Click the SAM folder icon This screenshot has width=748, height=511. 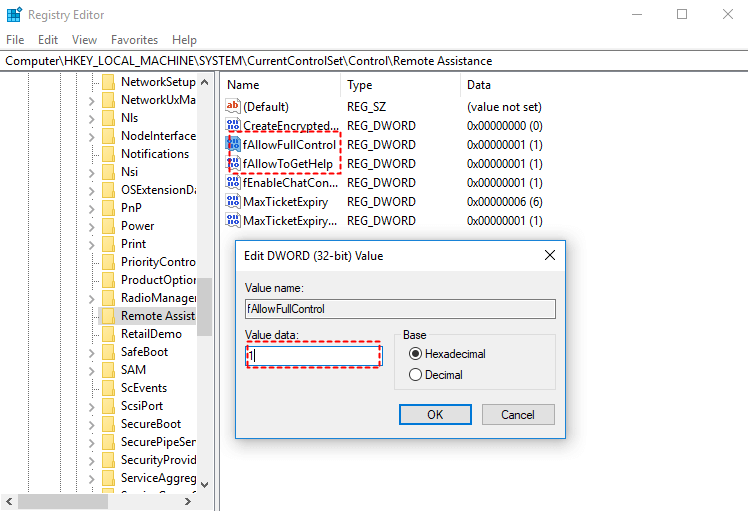click(x=109, y=370)
